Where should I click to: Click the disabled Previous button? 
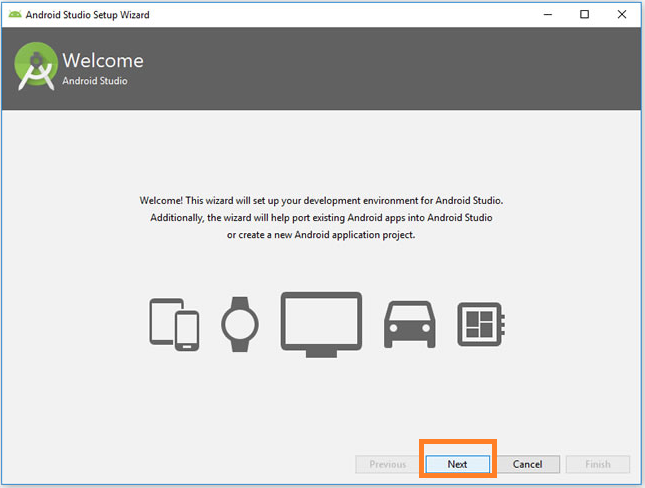click(387, 464)
